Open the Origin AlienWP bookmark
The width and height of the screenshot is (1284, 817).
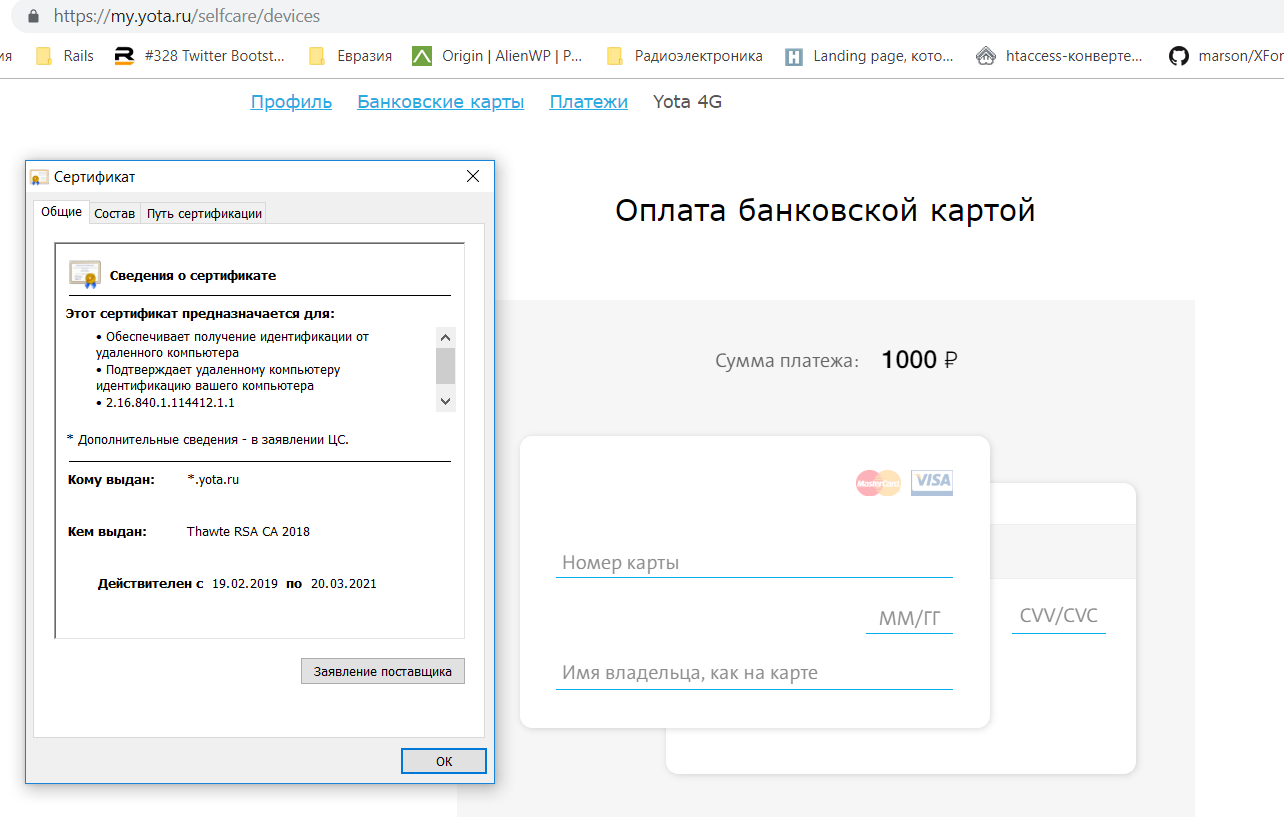coord(498,56)
